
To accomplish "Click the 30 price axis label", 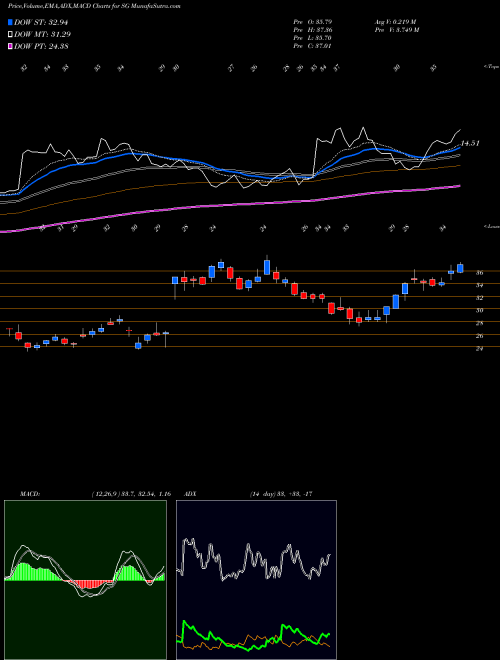I will (x=479, y=310).
